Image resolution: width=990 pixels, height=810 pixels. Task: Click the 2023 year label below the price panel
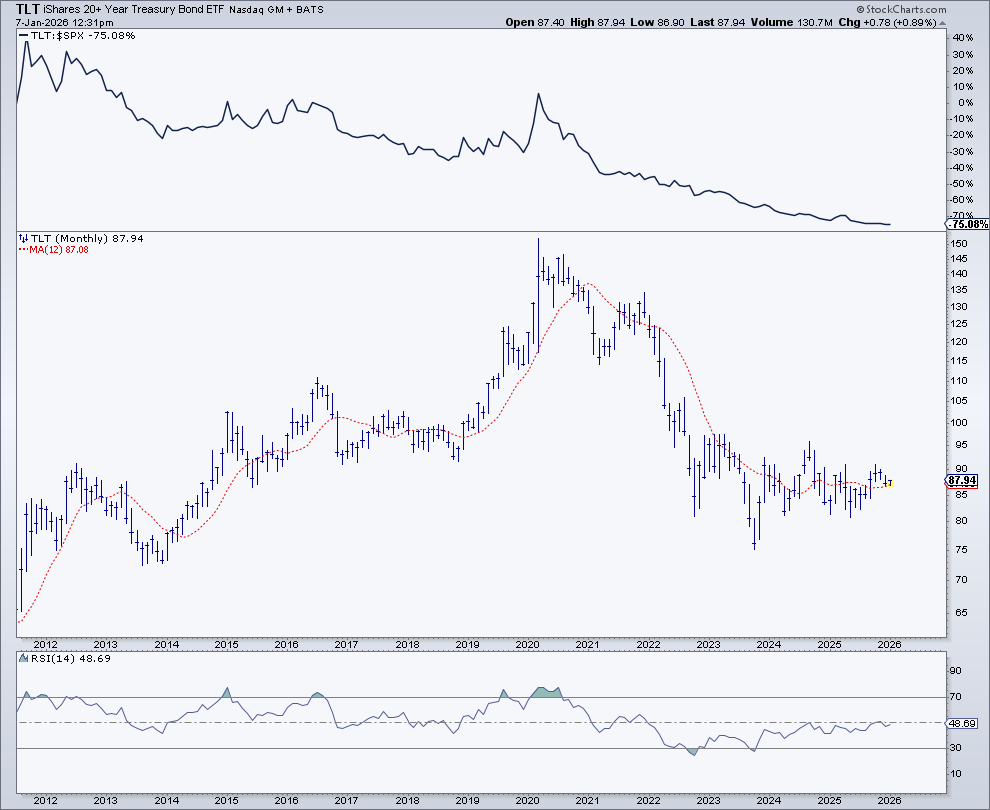pos(708,645)
